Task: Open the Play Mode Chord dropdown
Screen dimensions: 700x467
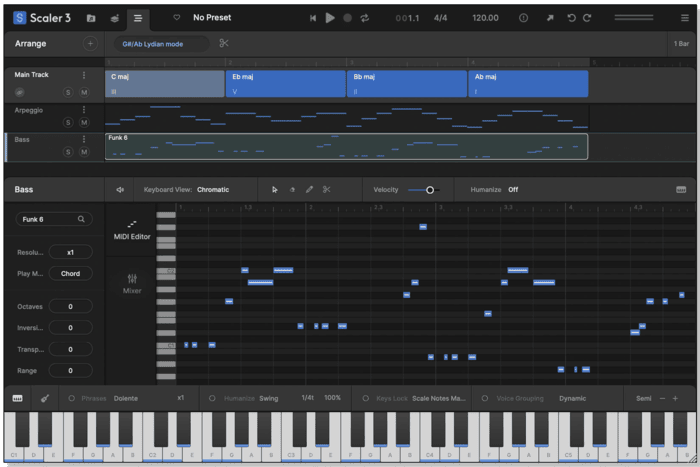Action: pyautogui.click(x=70, y=273)
